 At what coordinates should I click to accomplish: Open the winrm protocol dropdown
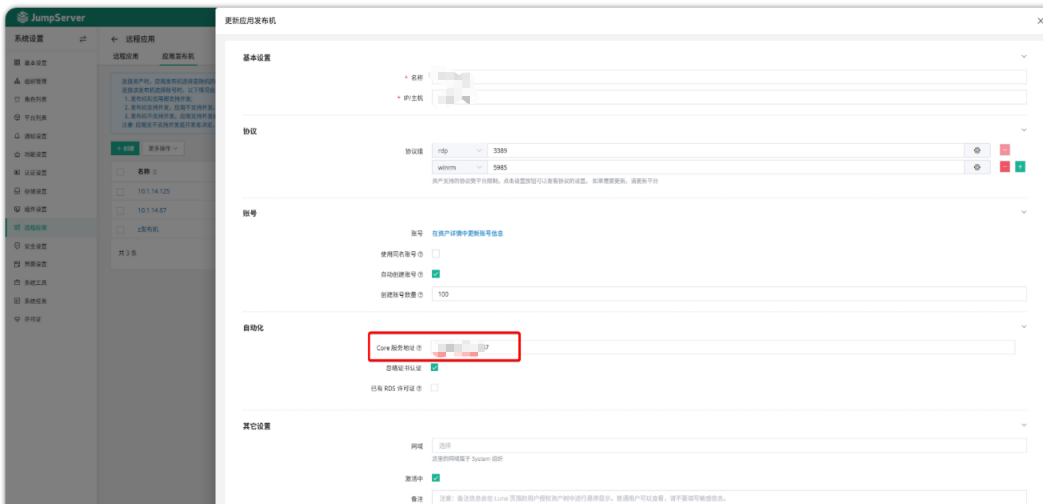coord(459,167)
